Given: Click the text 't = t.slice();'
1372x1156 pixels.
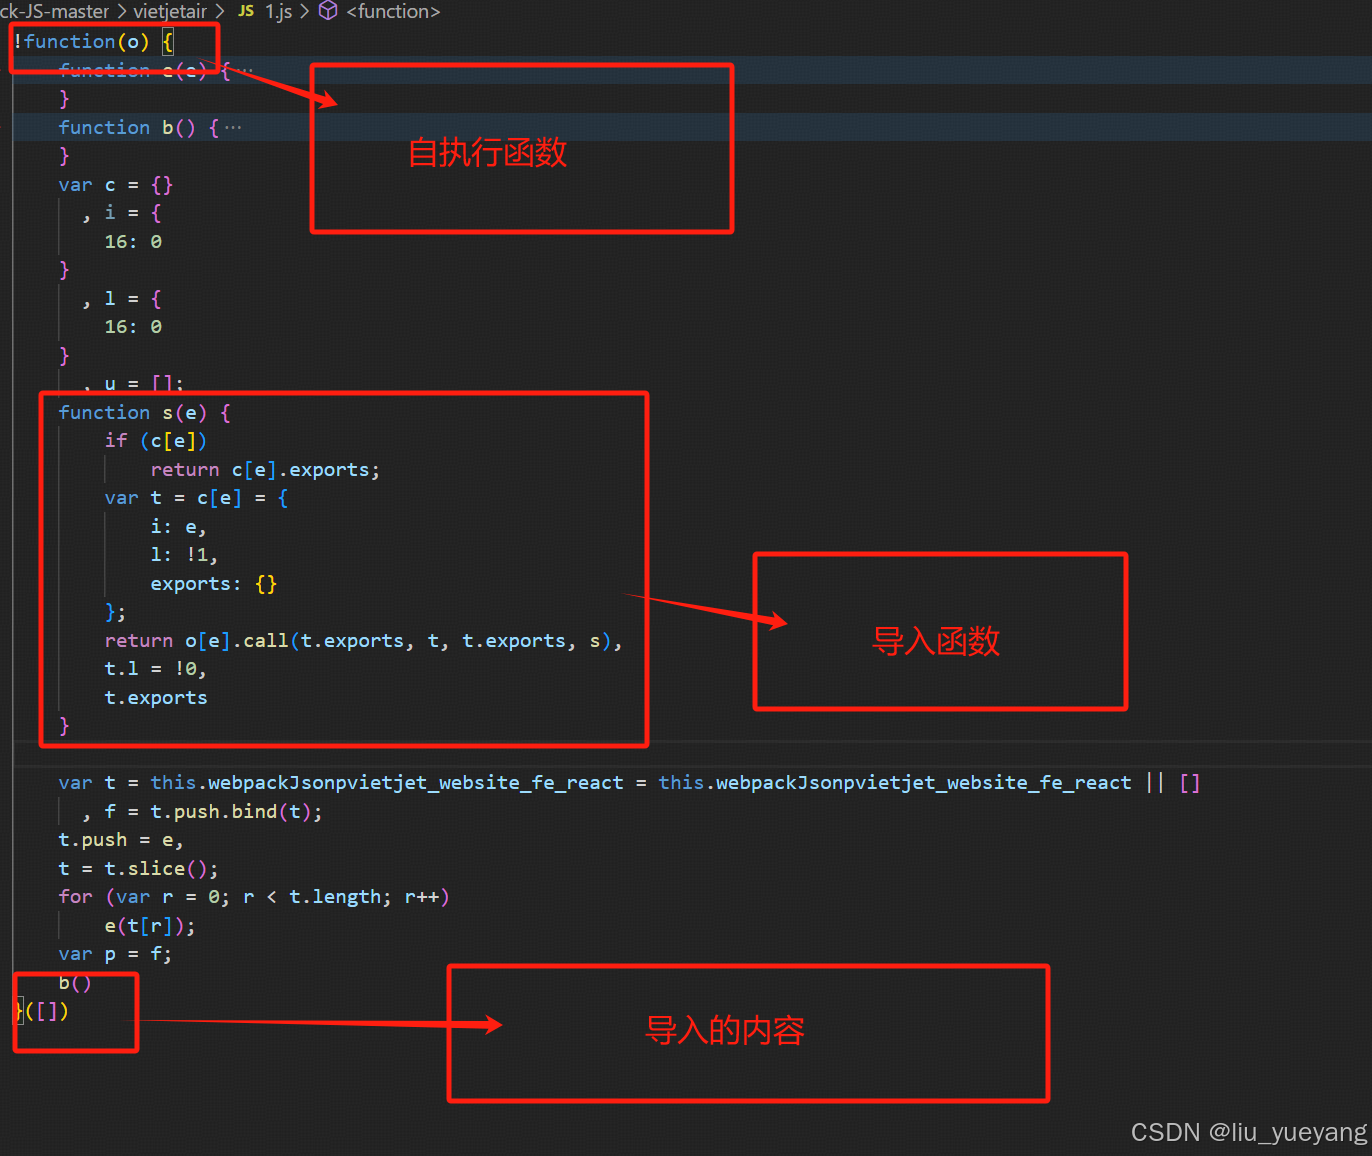Looking at the screenshot, I should (x=138, y=868).
